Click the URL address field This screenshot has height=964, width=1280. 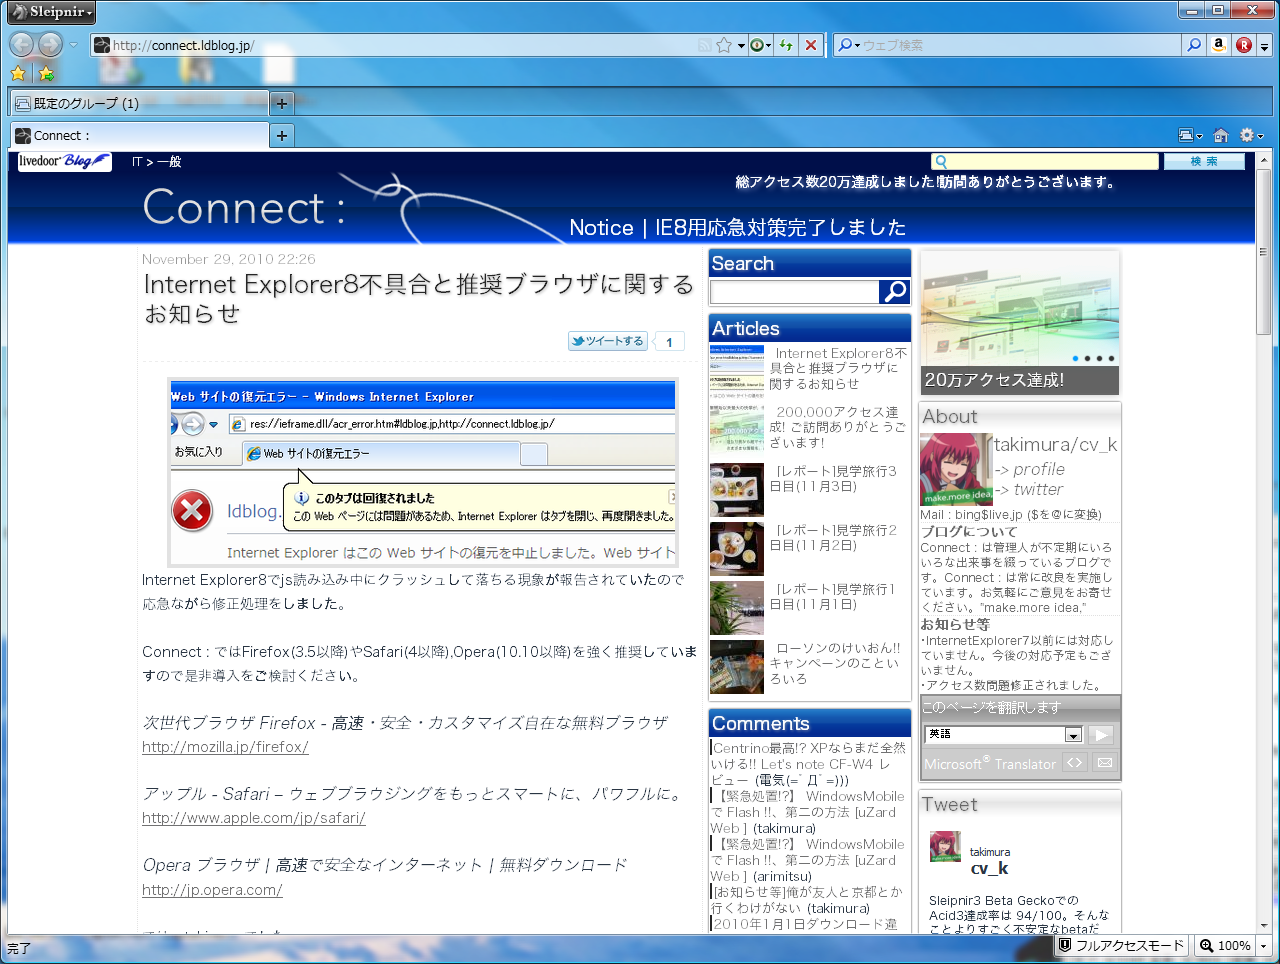tap(400, 45)
